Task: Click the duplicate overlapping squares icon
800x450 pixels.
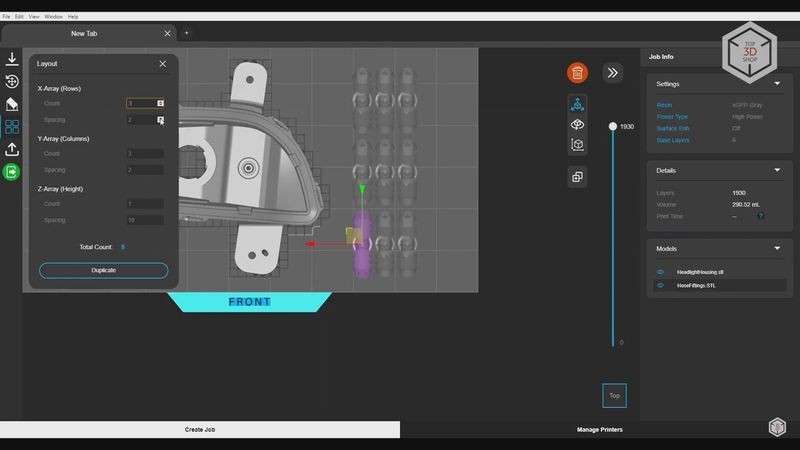Action: [577, 177]
